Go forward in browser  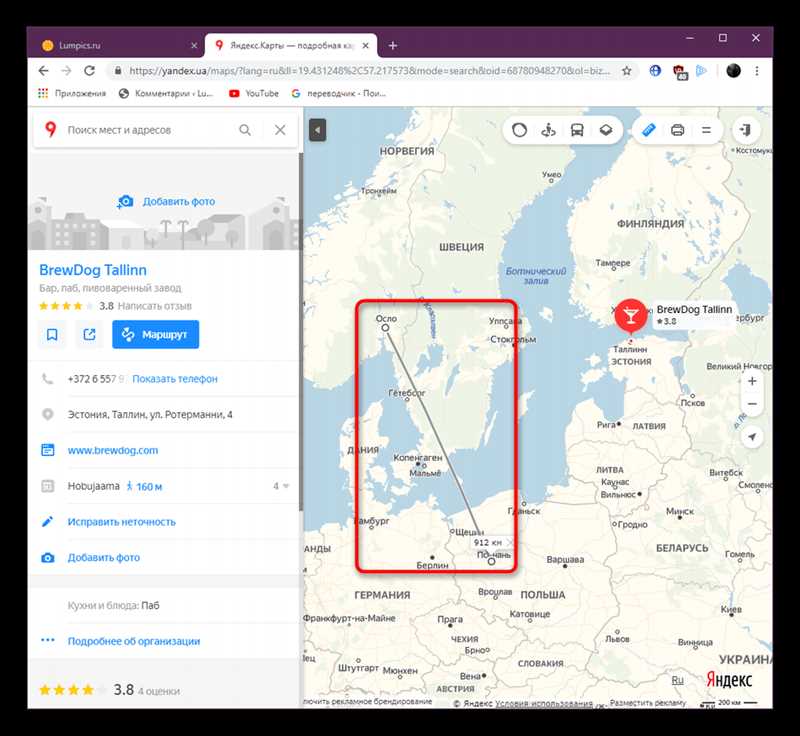pyautogui.click(x=66, y=71)
